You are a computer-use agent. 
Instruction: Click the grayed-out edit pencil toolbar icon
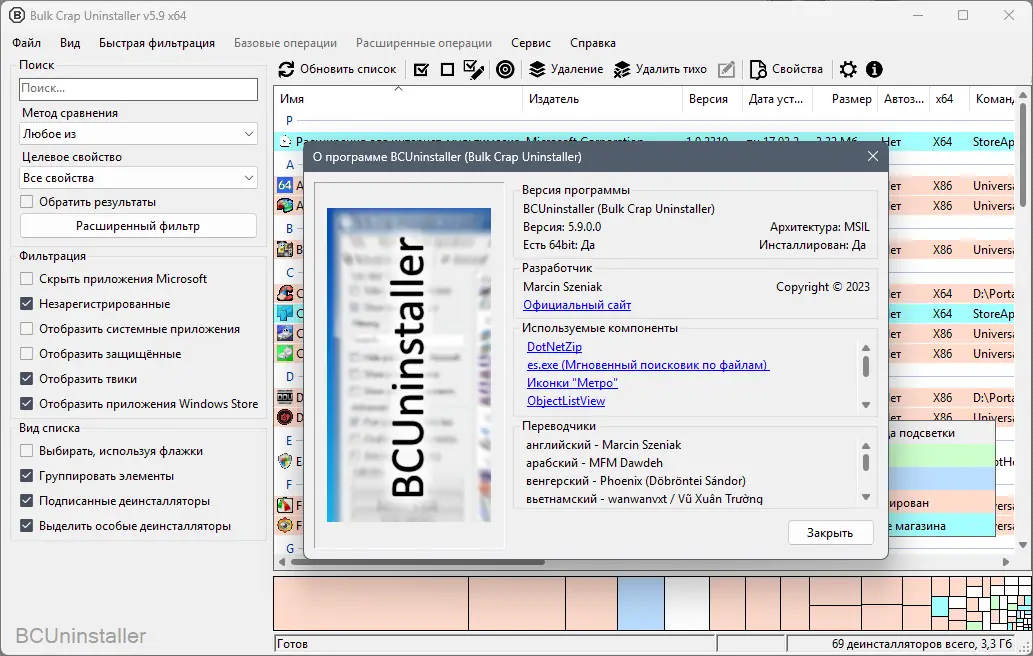(726, 69)
